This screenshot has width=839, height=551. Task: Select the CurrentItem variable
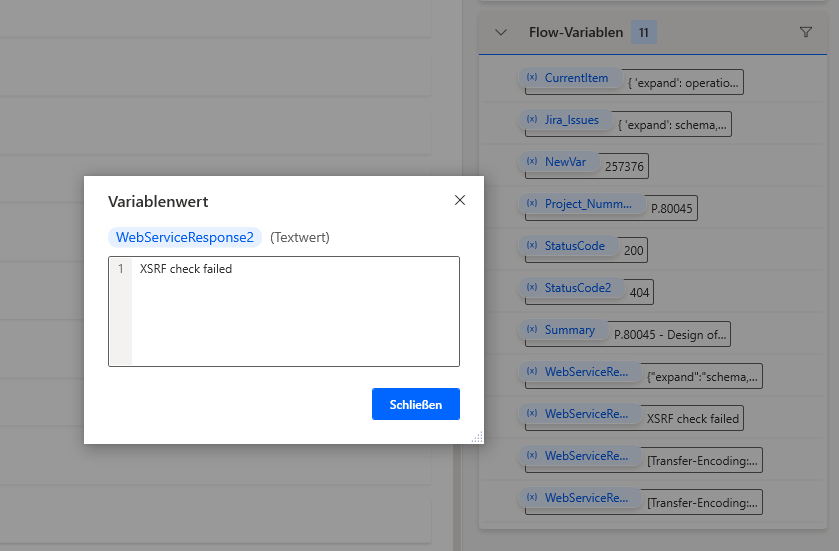(x=569, y=78)
